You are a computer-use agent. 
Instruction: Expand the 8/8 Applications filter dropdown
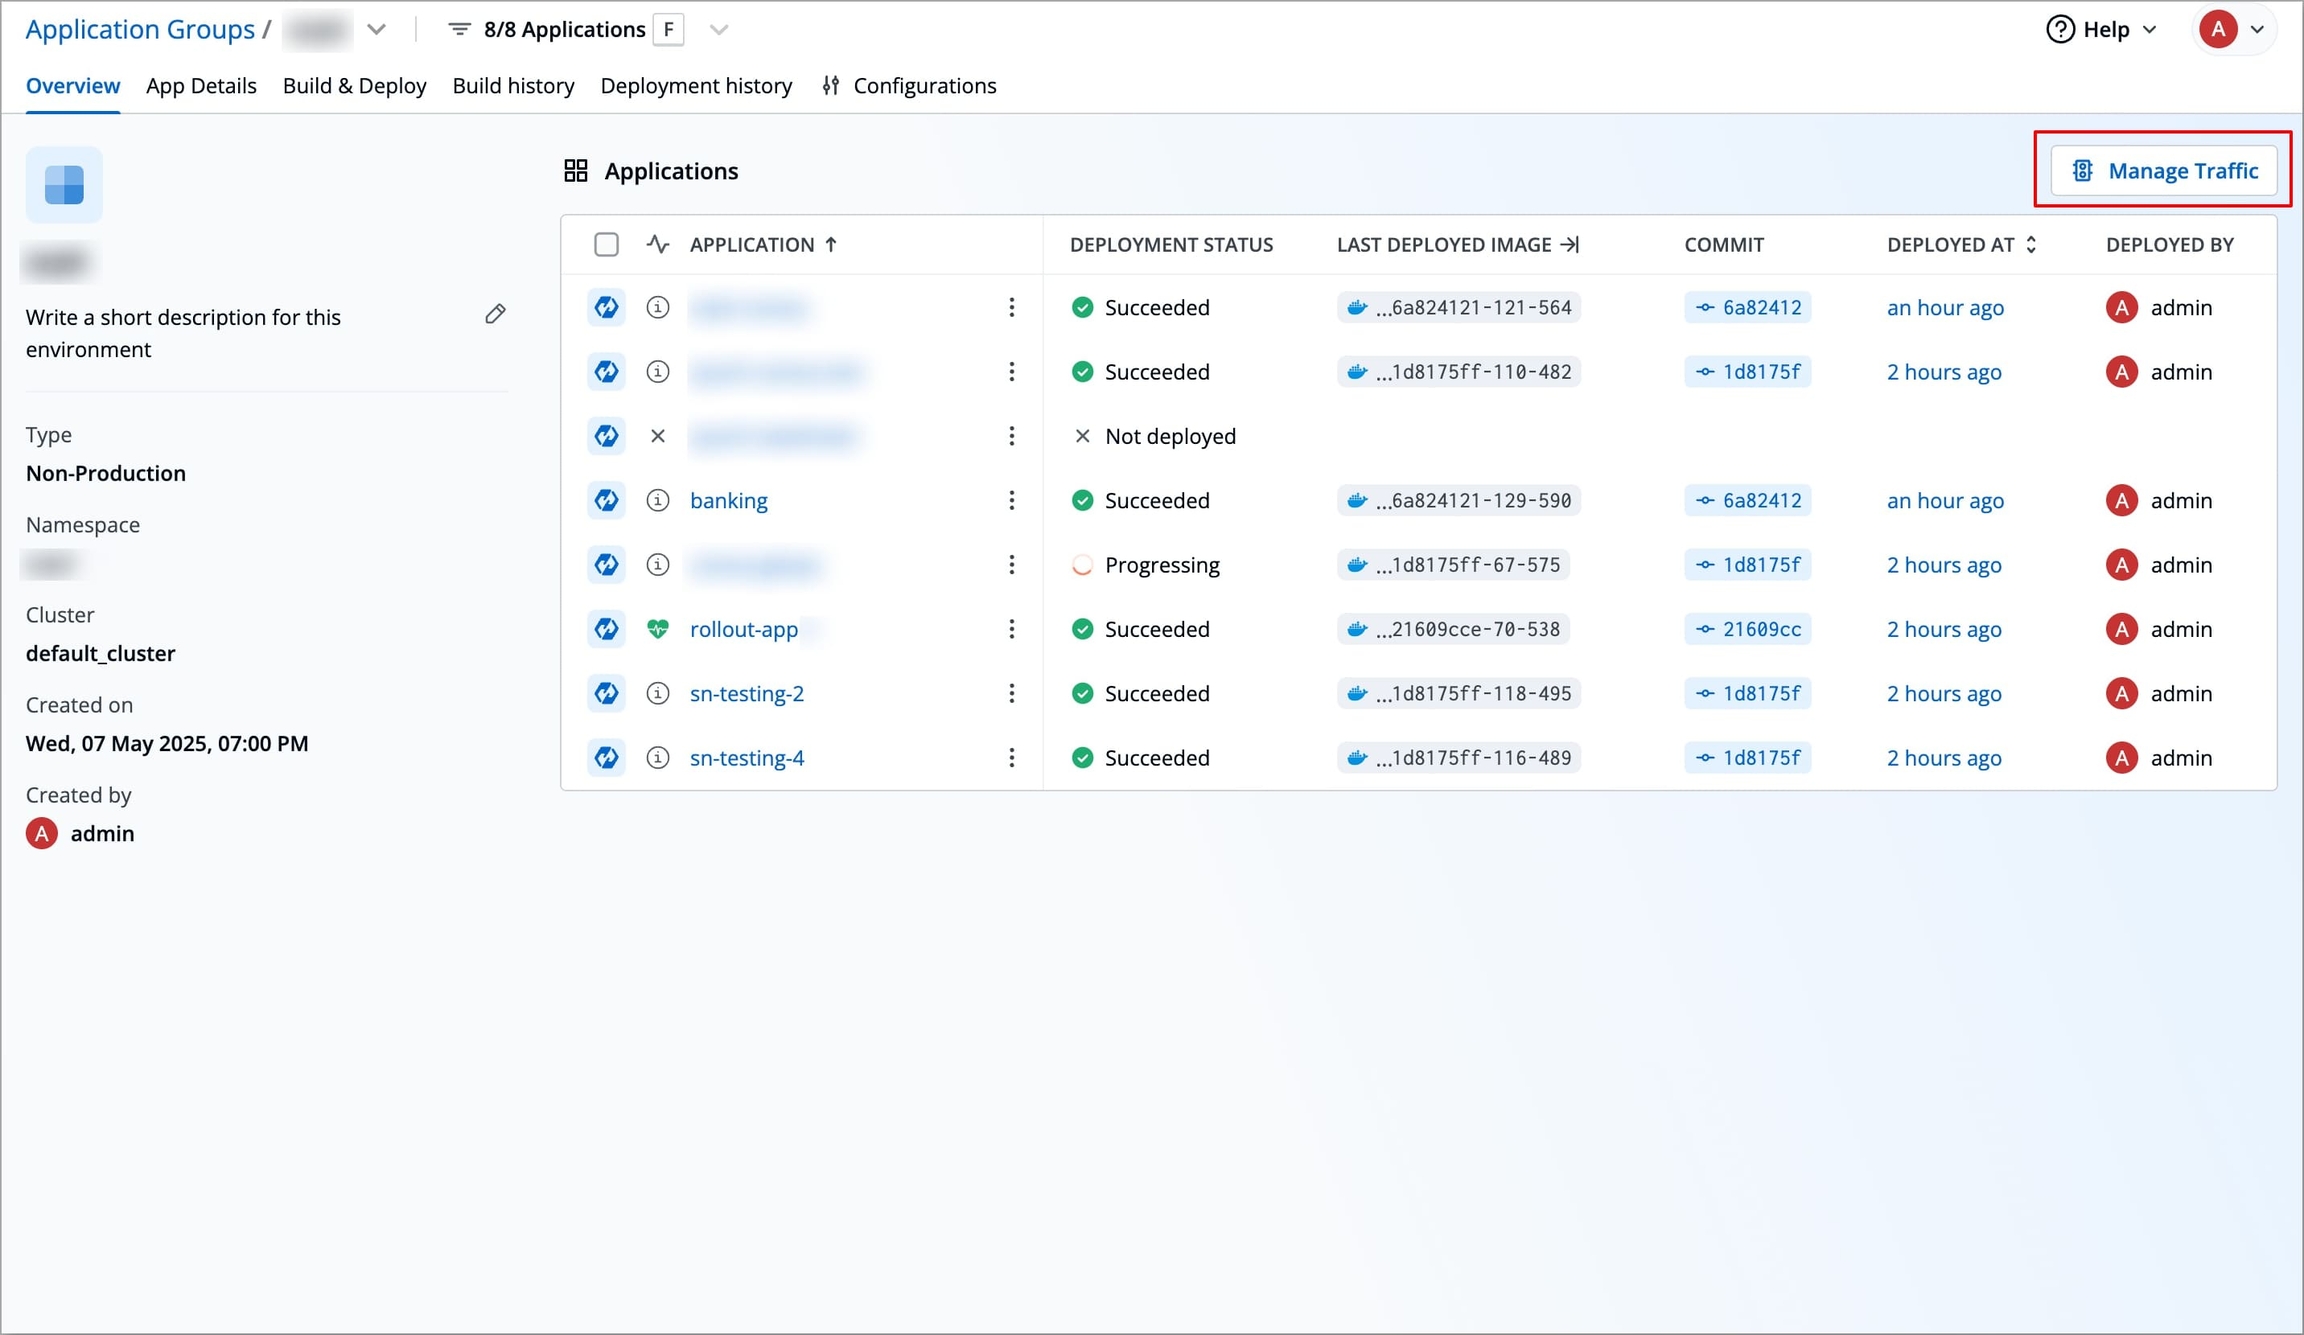(x=718, y=29)
